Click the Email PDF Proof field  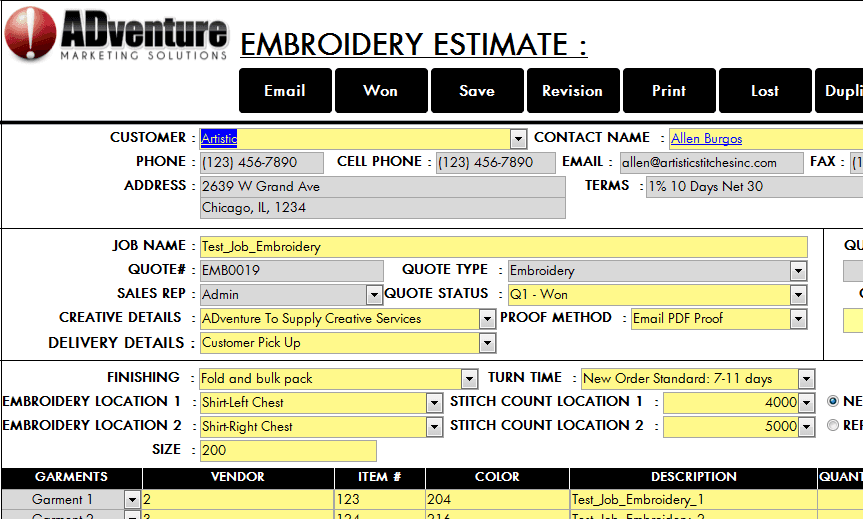coord(711,319)
